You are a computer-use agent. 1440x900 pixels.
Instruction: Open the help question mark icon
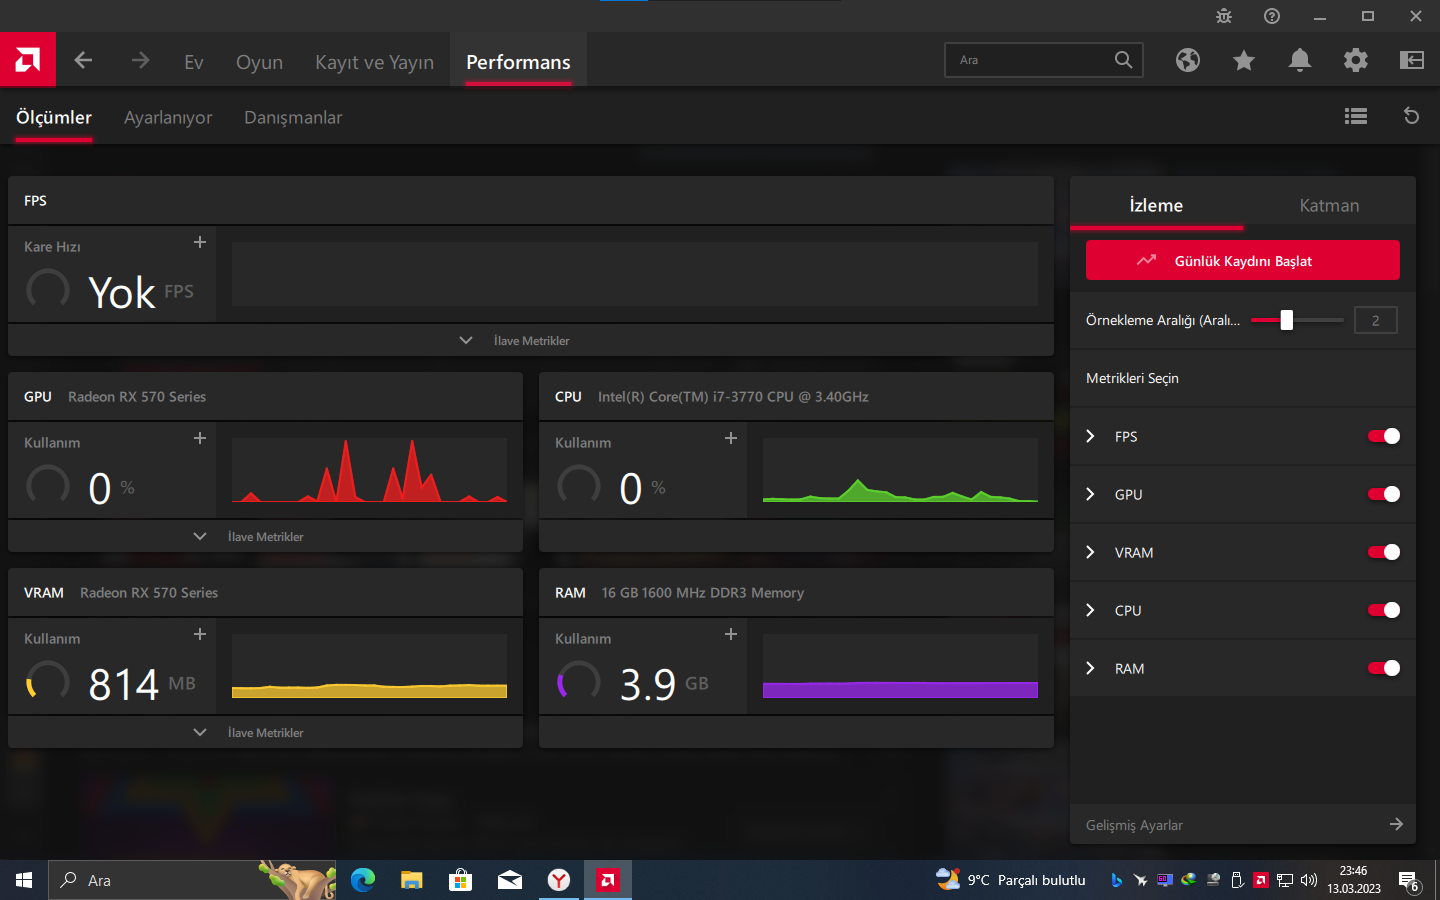1272,16
